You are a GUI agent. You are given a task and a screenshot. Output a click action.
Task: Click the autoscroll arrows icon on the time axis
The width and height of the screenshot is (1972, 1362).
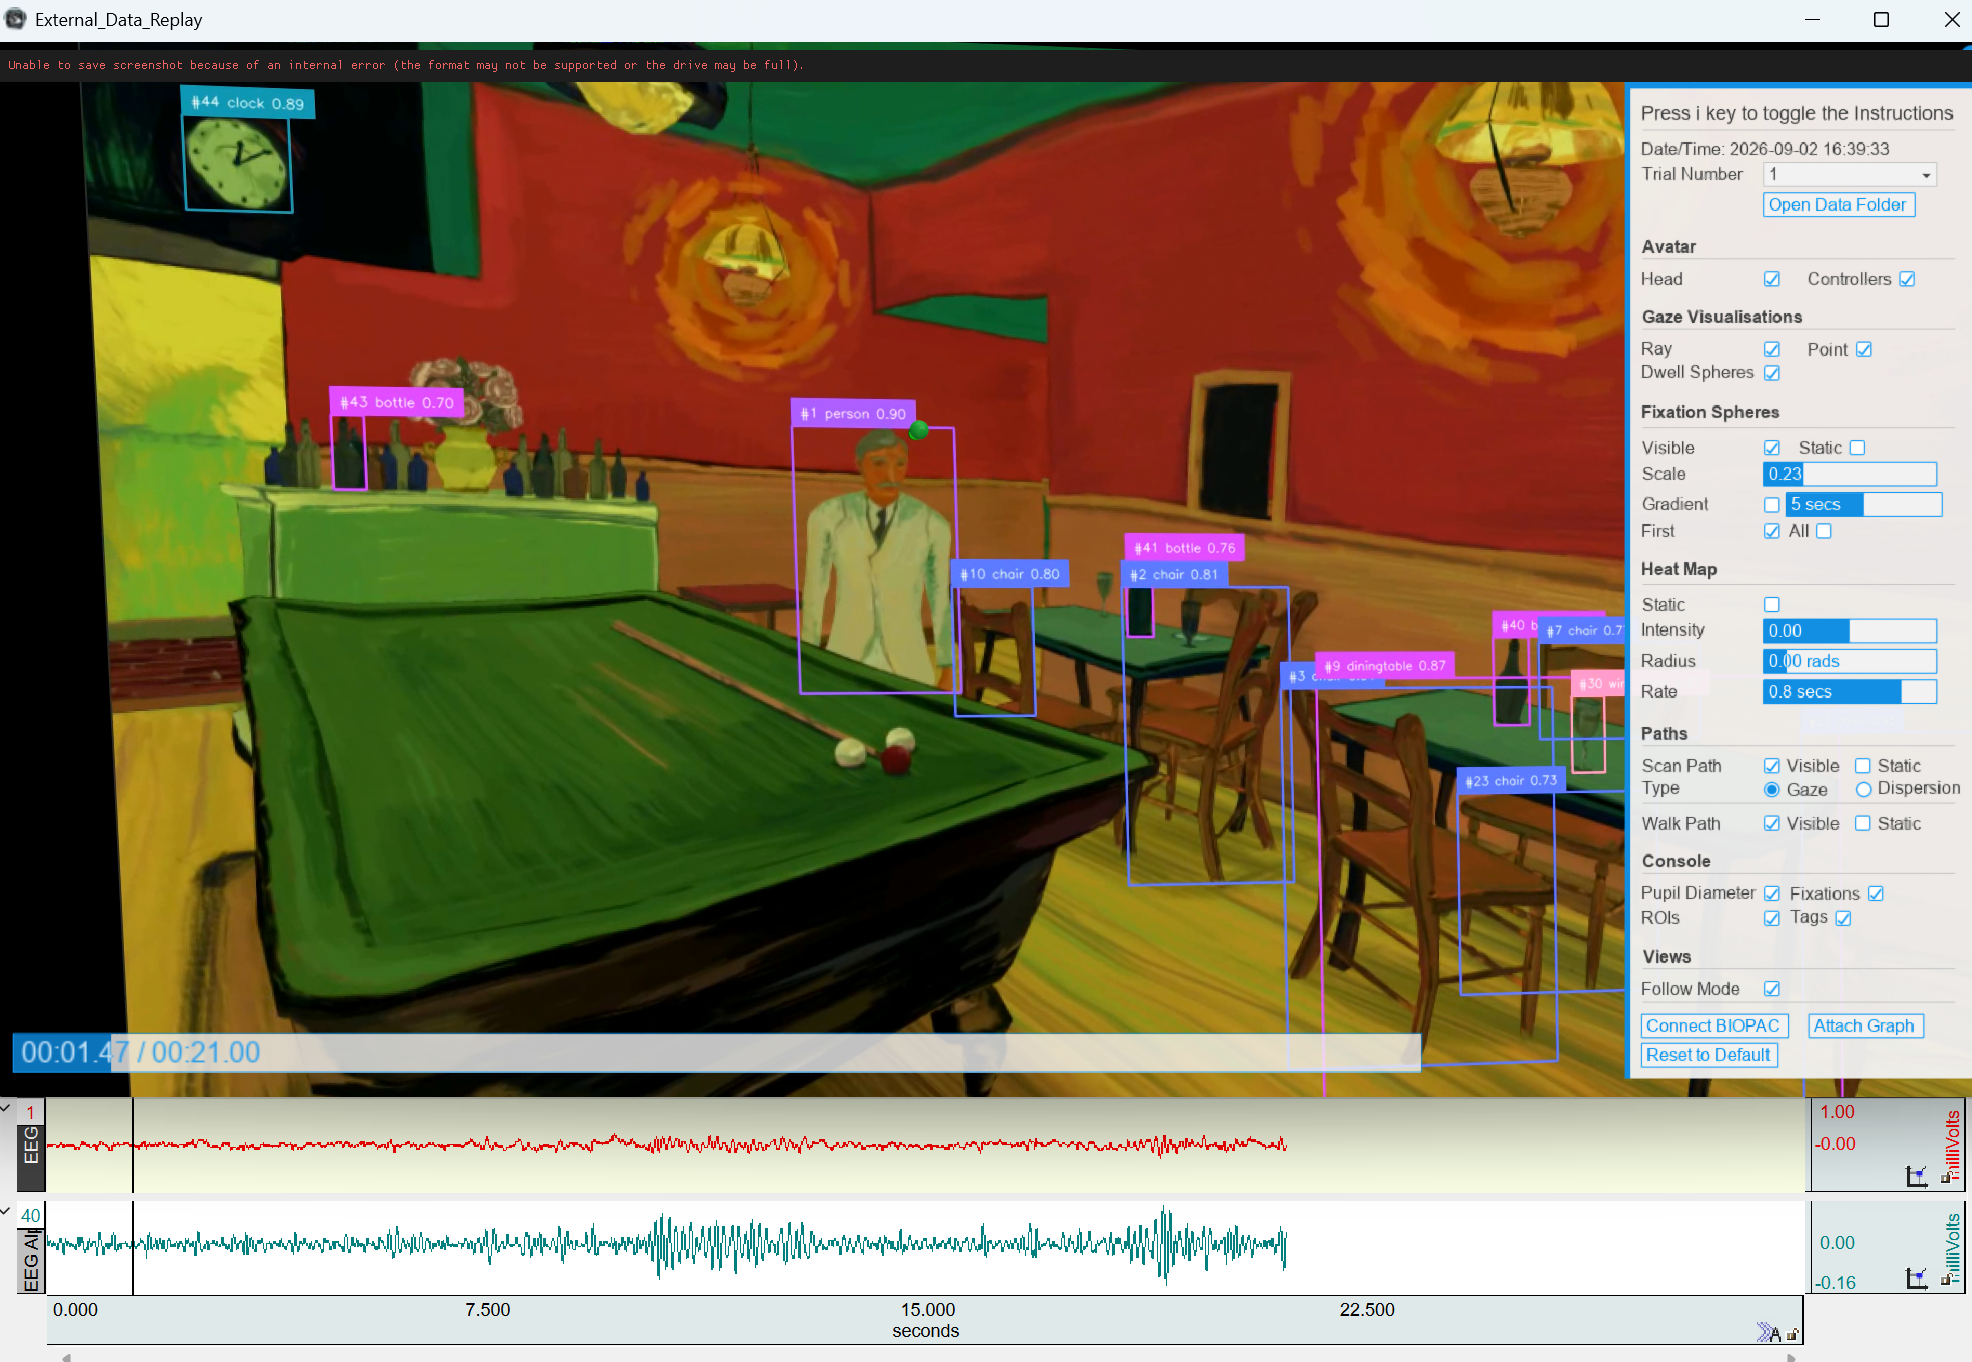click(x=1768, y=1332)
